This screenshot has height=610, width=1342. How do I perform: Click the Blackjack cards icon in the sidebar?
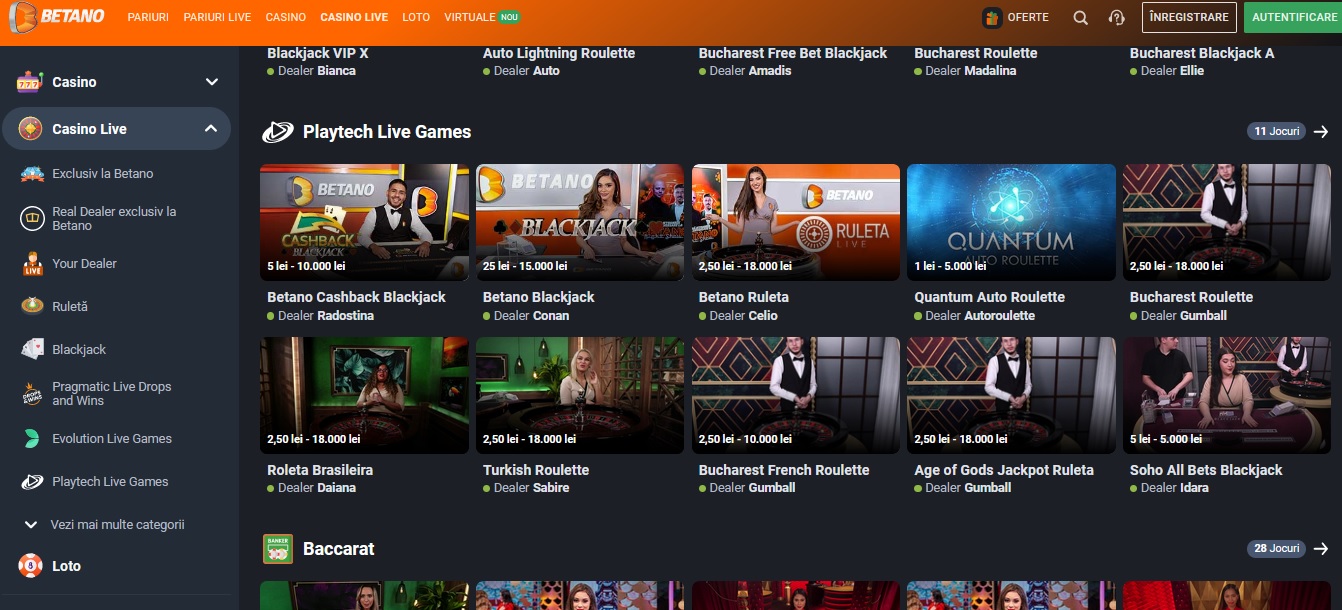coord(33,349)
